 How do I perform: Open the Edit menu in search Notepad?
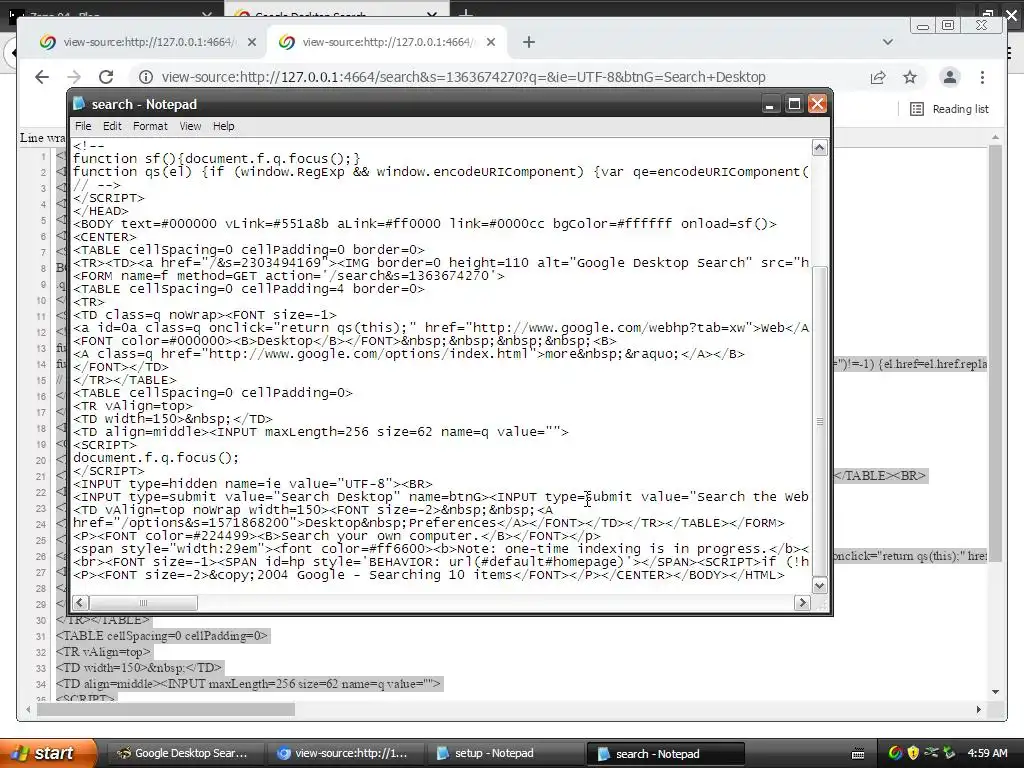pyautogui.click(x=112, y=126)
